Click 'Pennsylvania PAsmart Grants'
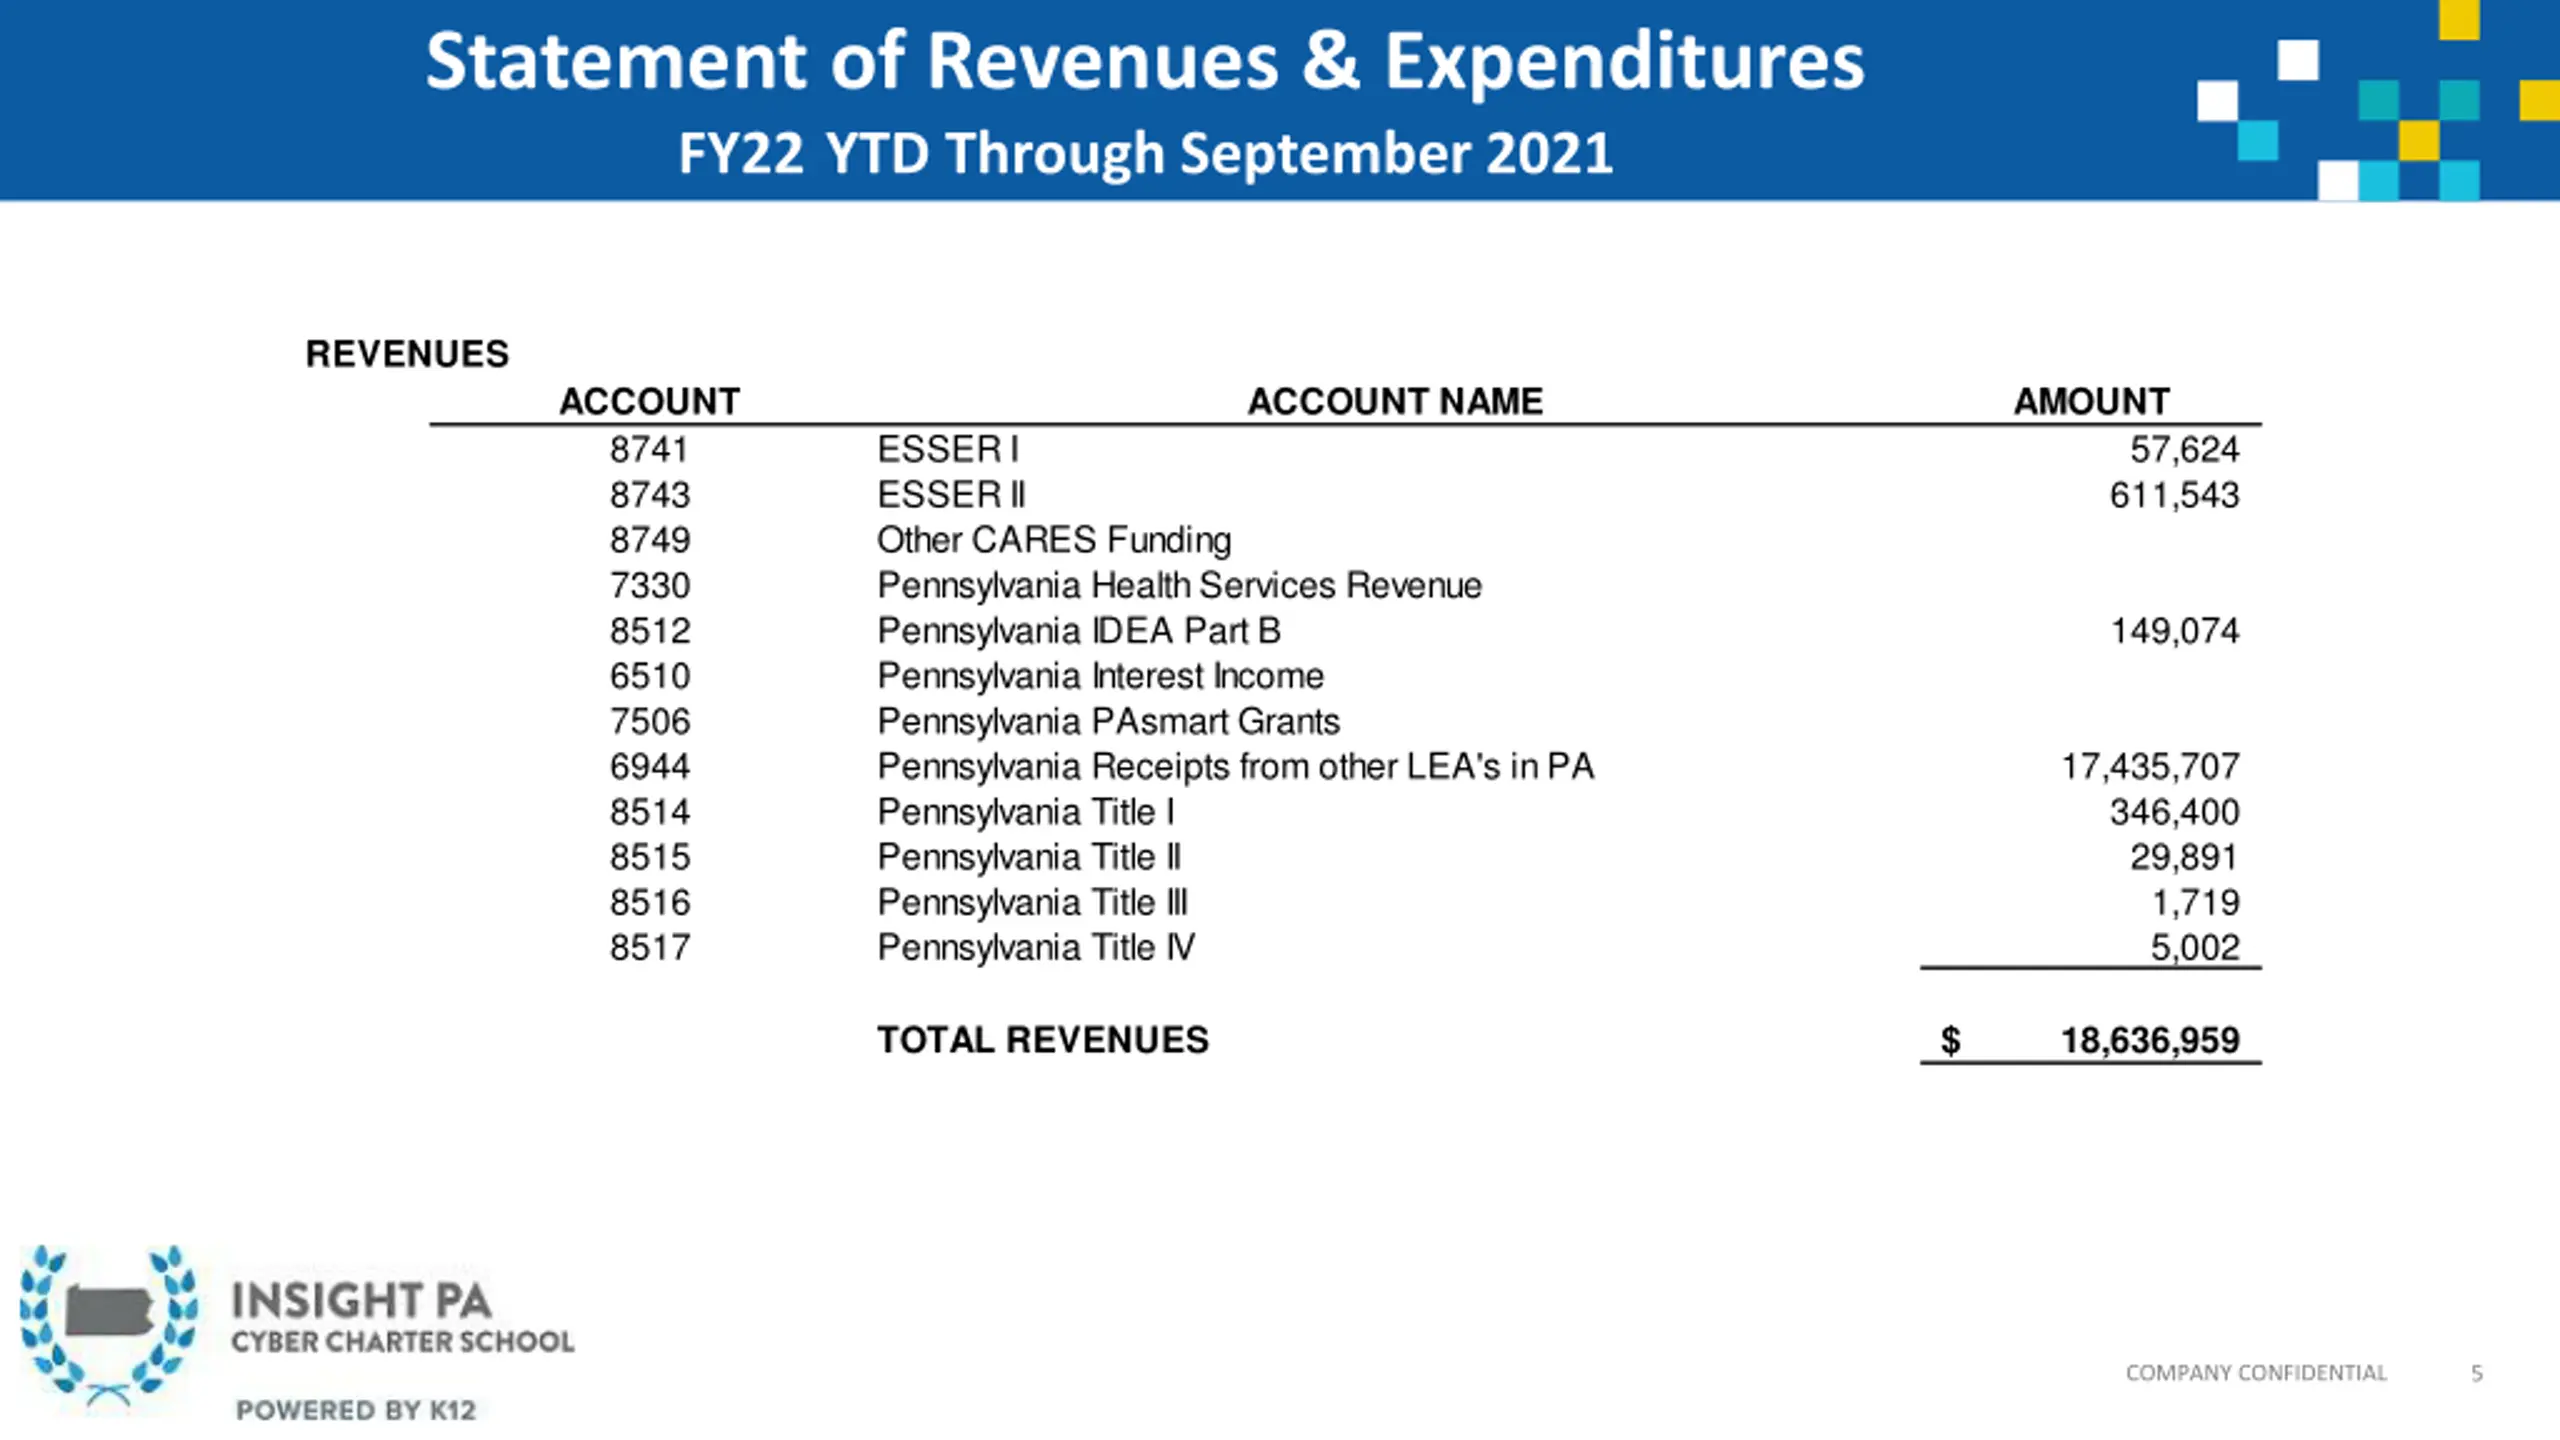This screenshot has width=2560, height=1440. tap(1109, 722)
